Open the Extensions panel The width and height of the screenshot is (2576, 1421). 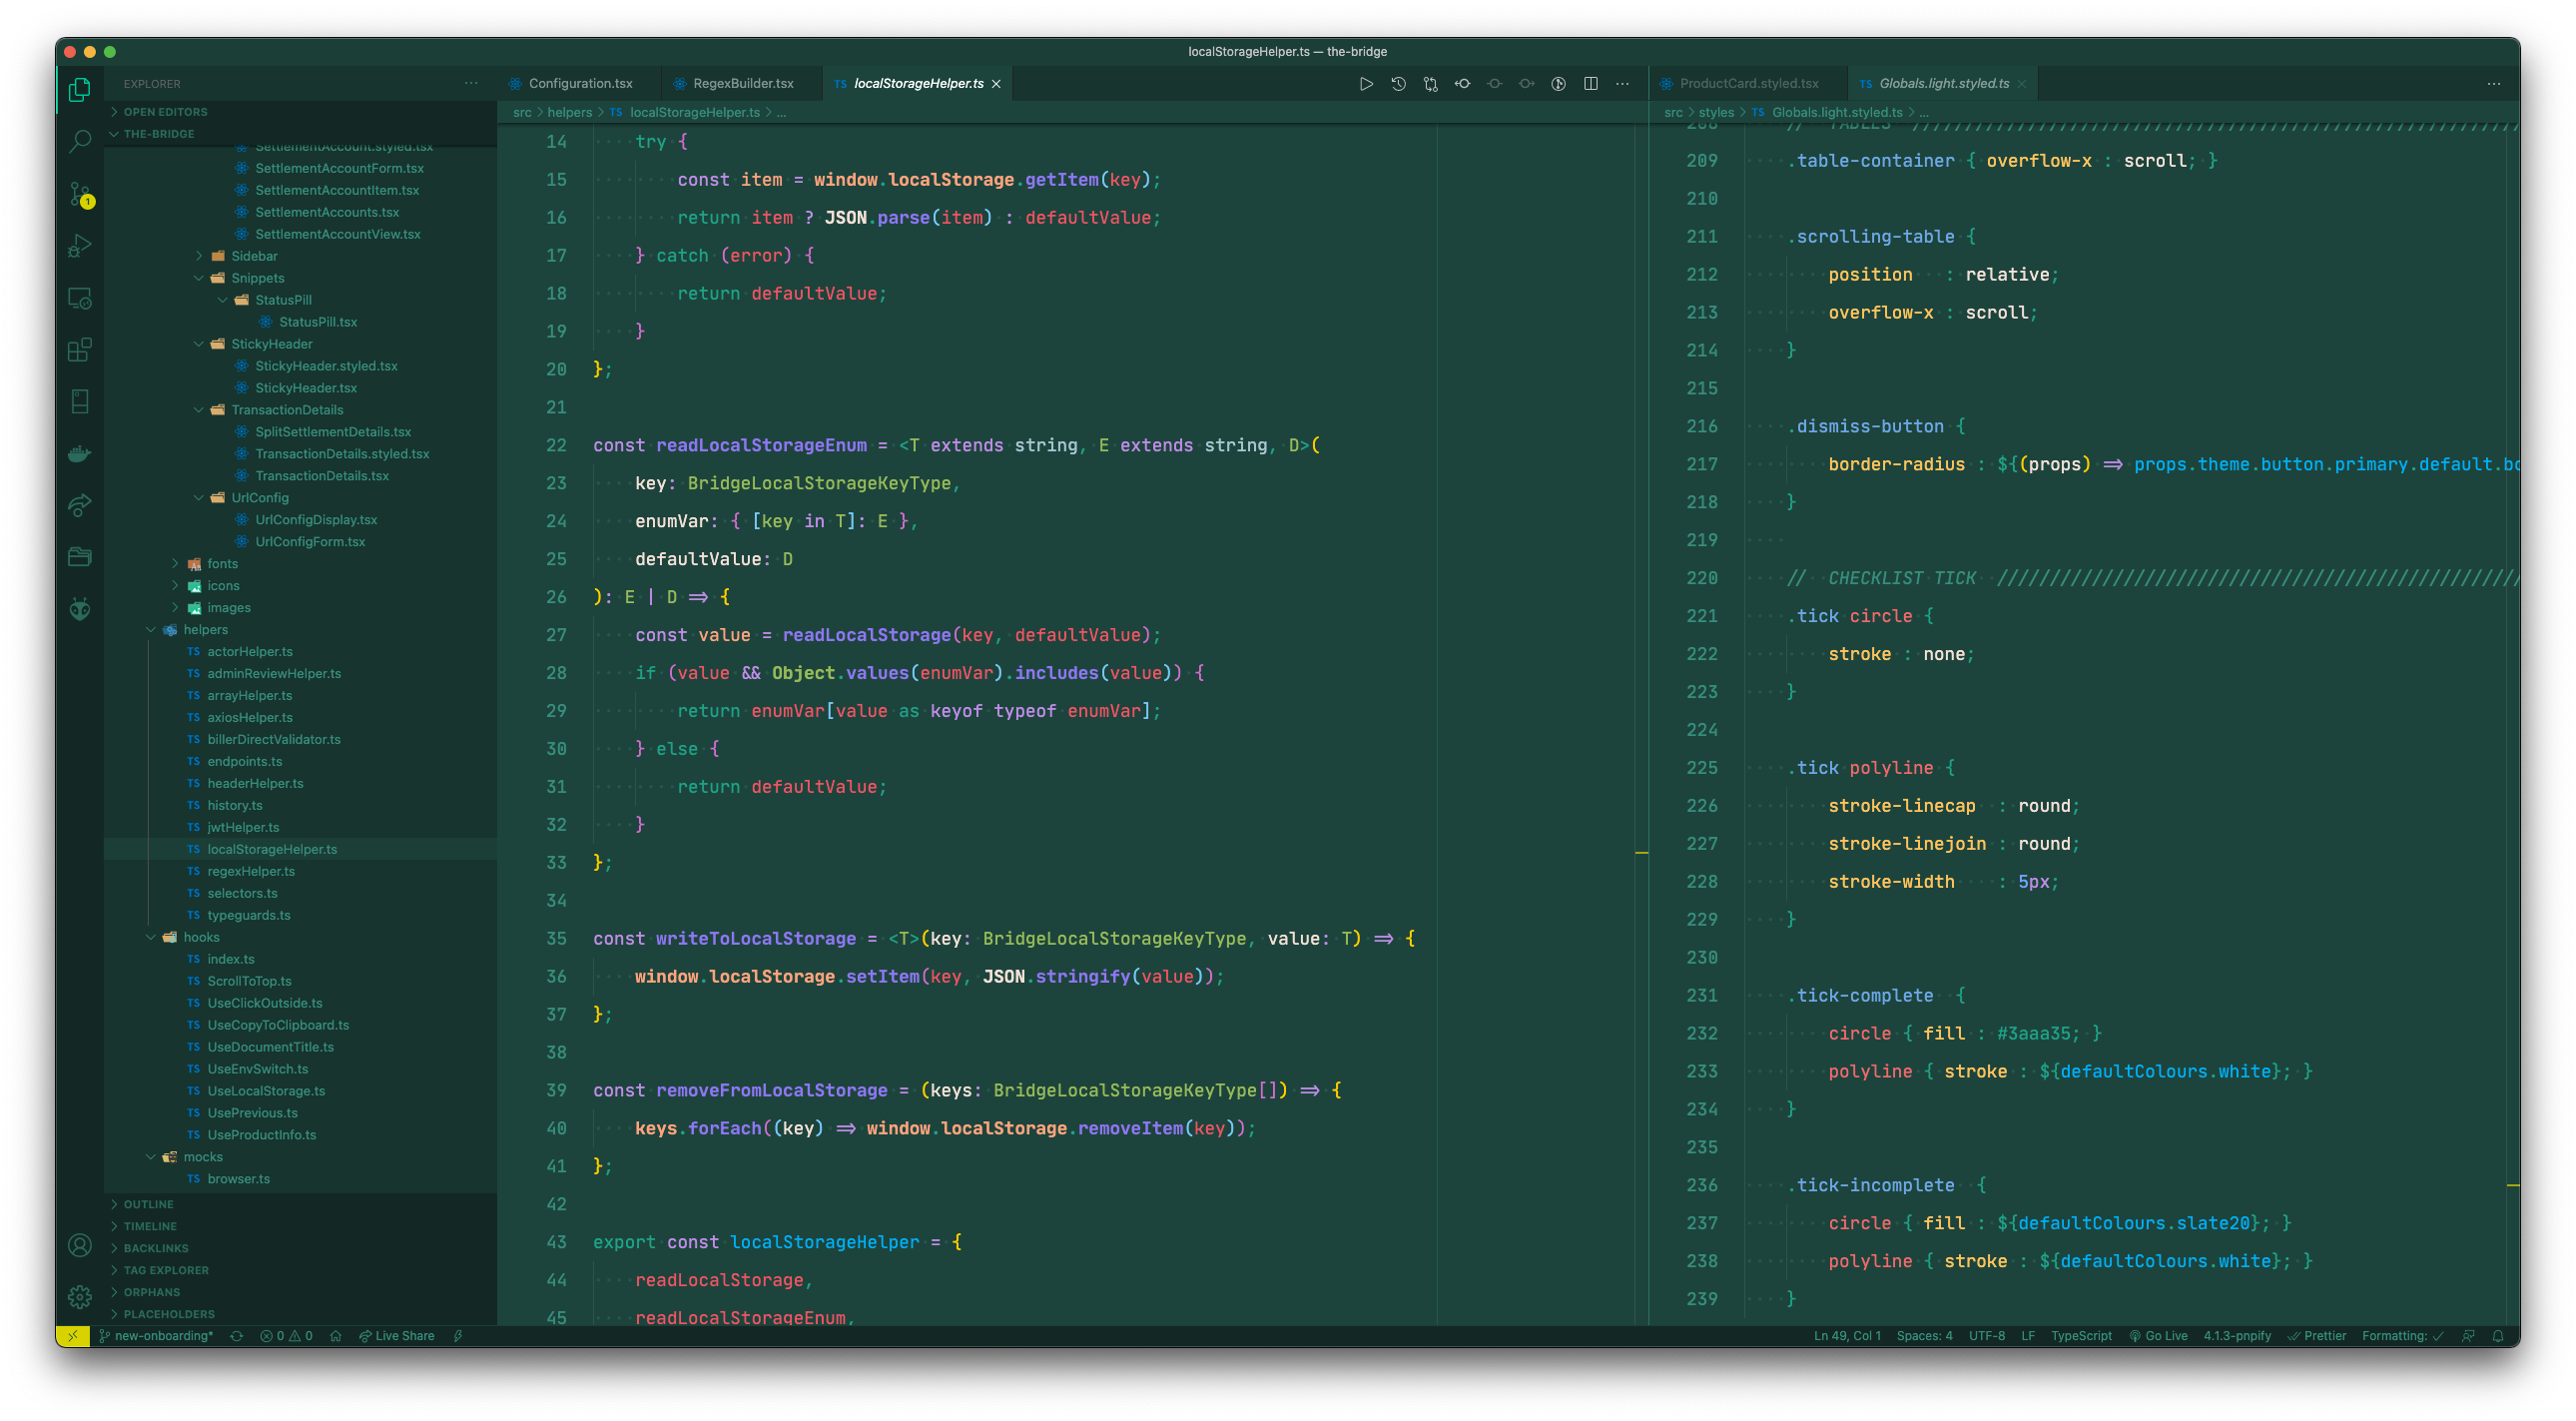[79, 350]
